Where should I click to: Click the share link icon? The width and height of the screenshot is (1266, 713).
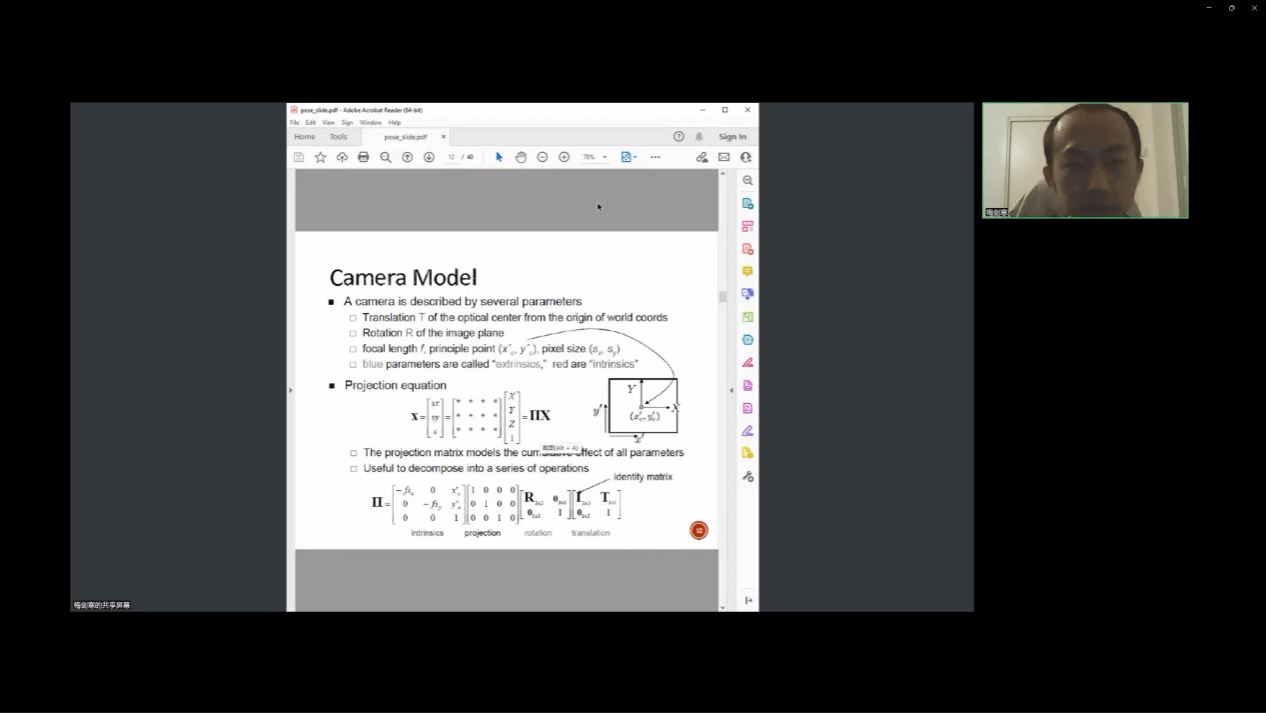[x=702, y=157]
